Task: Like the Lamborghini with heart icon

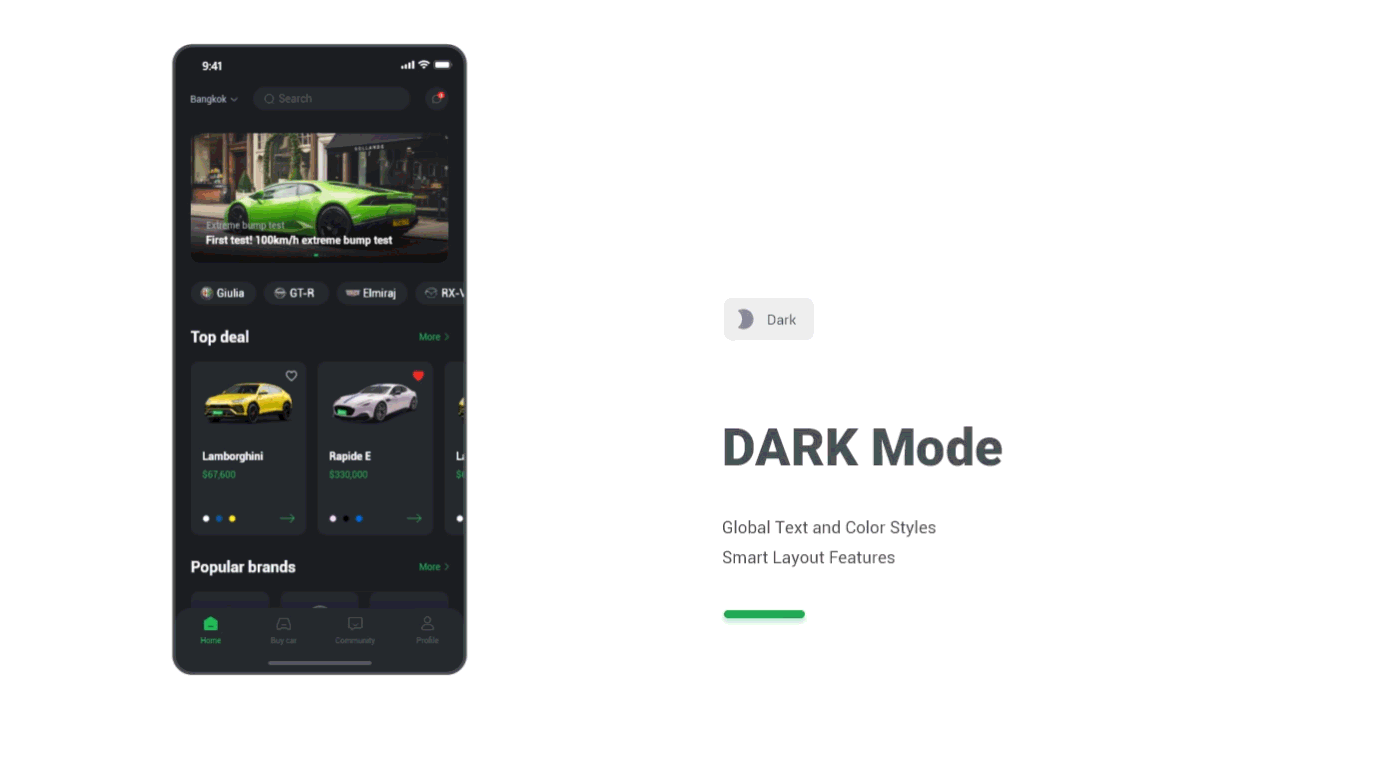Action: pyautogui.click(x=292, y=376)
